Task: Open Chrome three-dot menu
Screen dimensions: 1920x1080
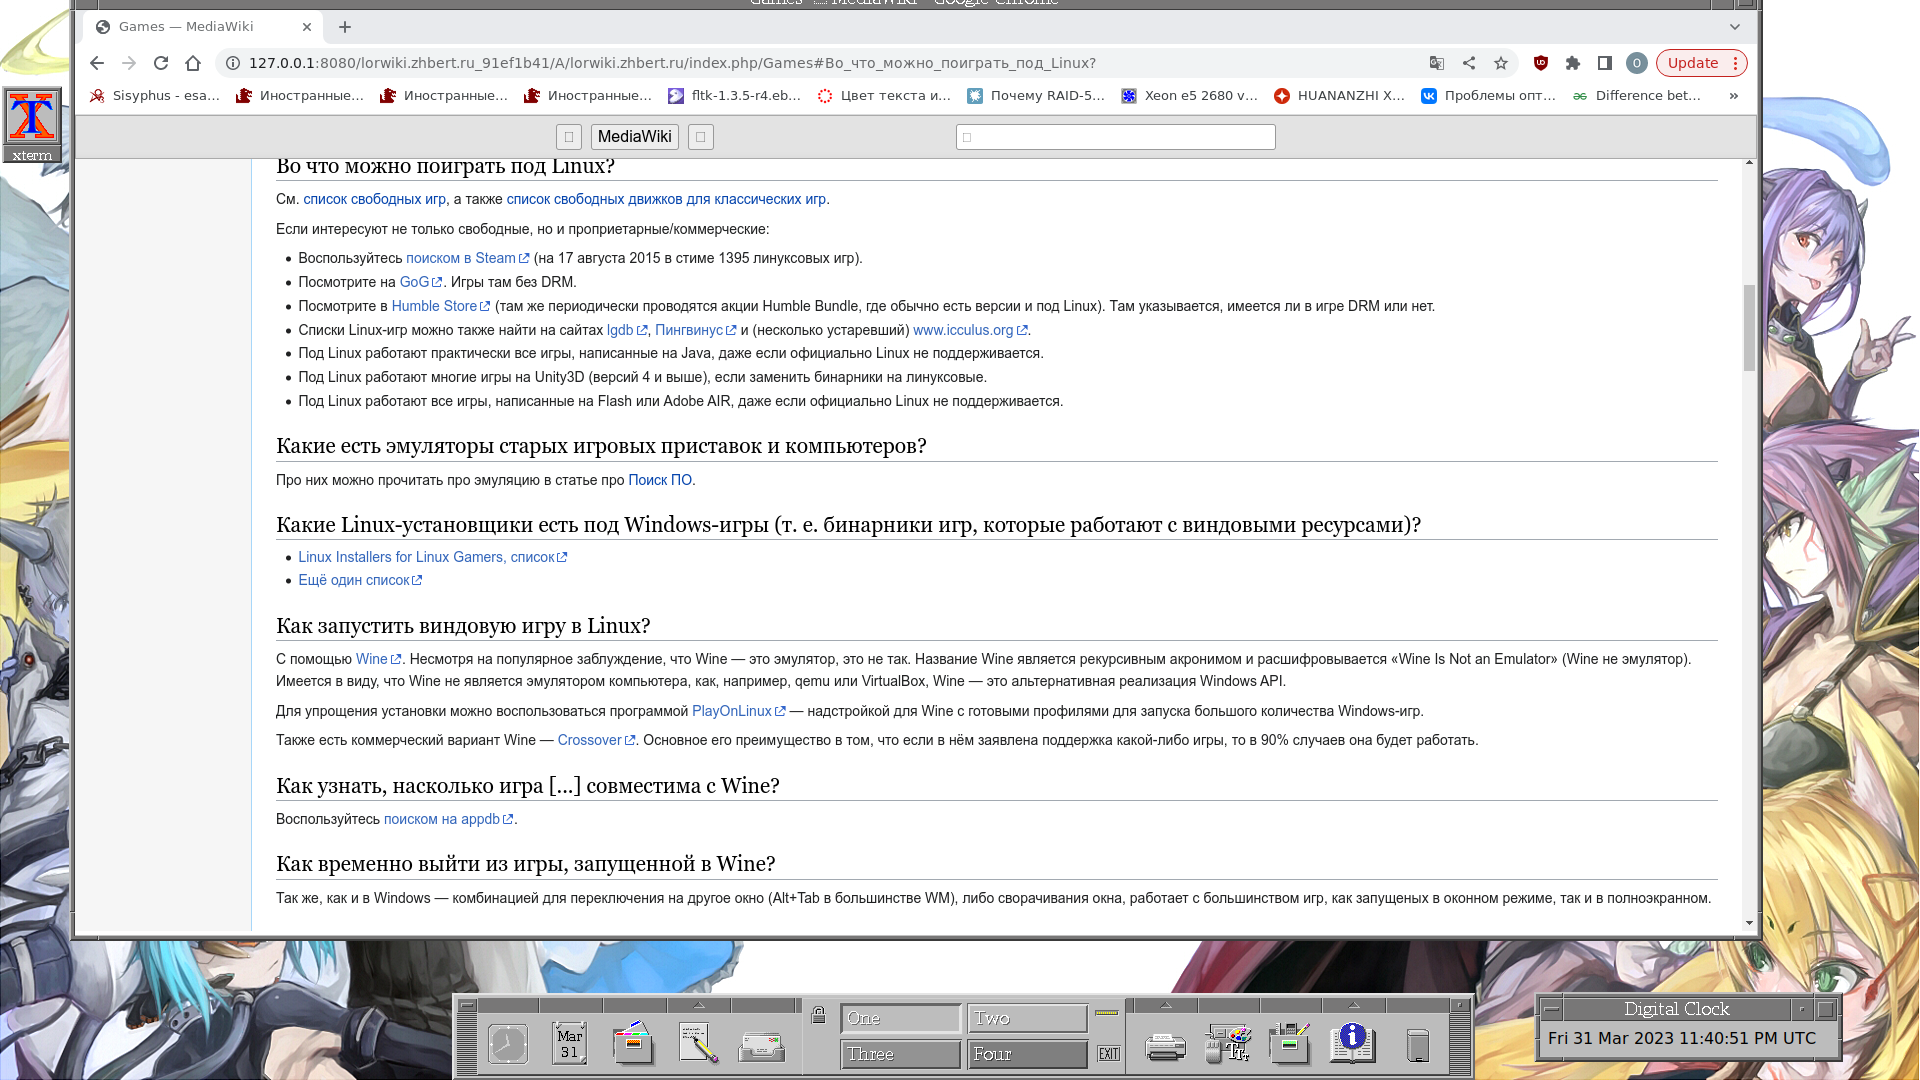Action: pyautogui.click(x=1736, y=63)
